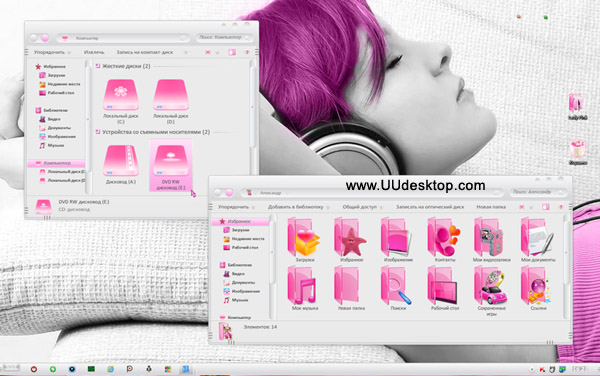Show hidden tray icons arrow
The image size is (600, 376).
[532, 369]
